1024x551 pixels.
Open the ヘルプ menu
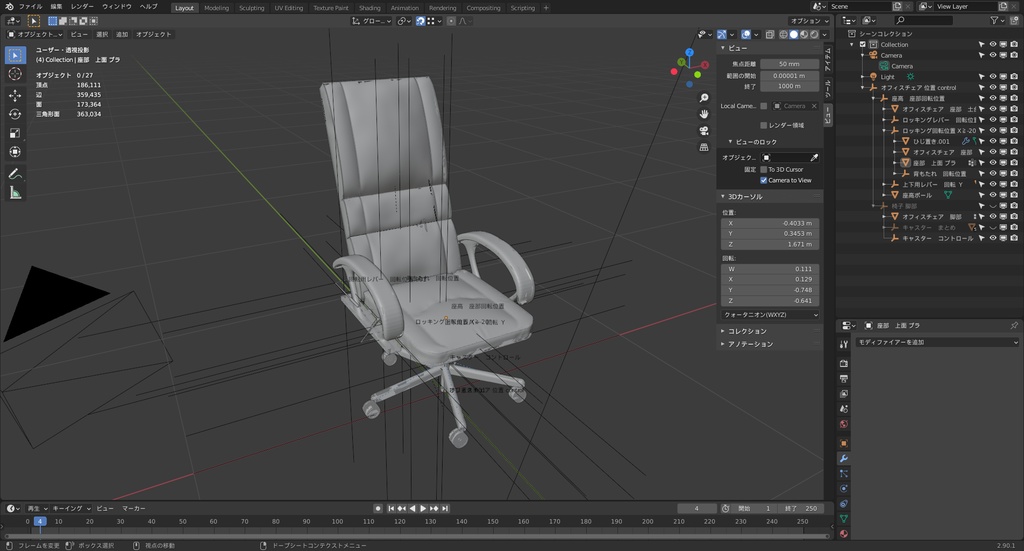click(148, 7)
